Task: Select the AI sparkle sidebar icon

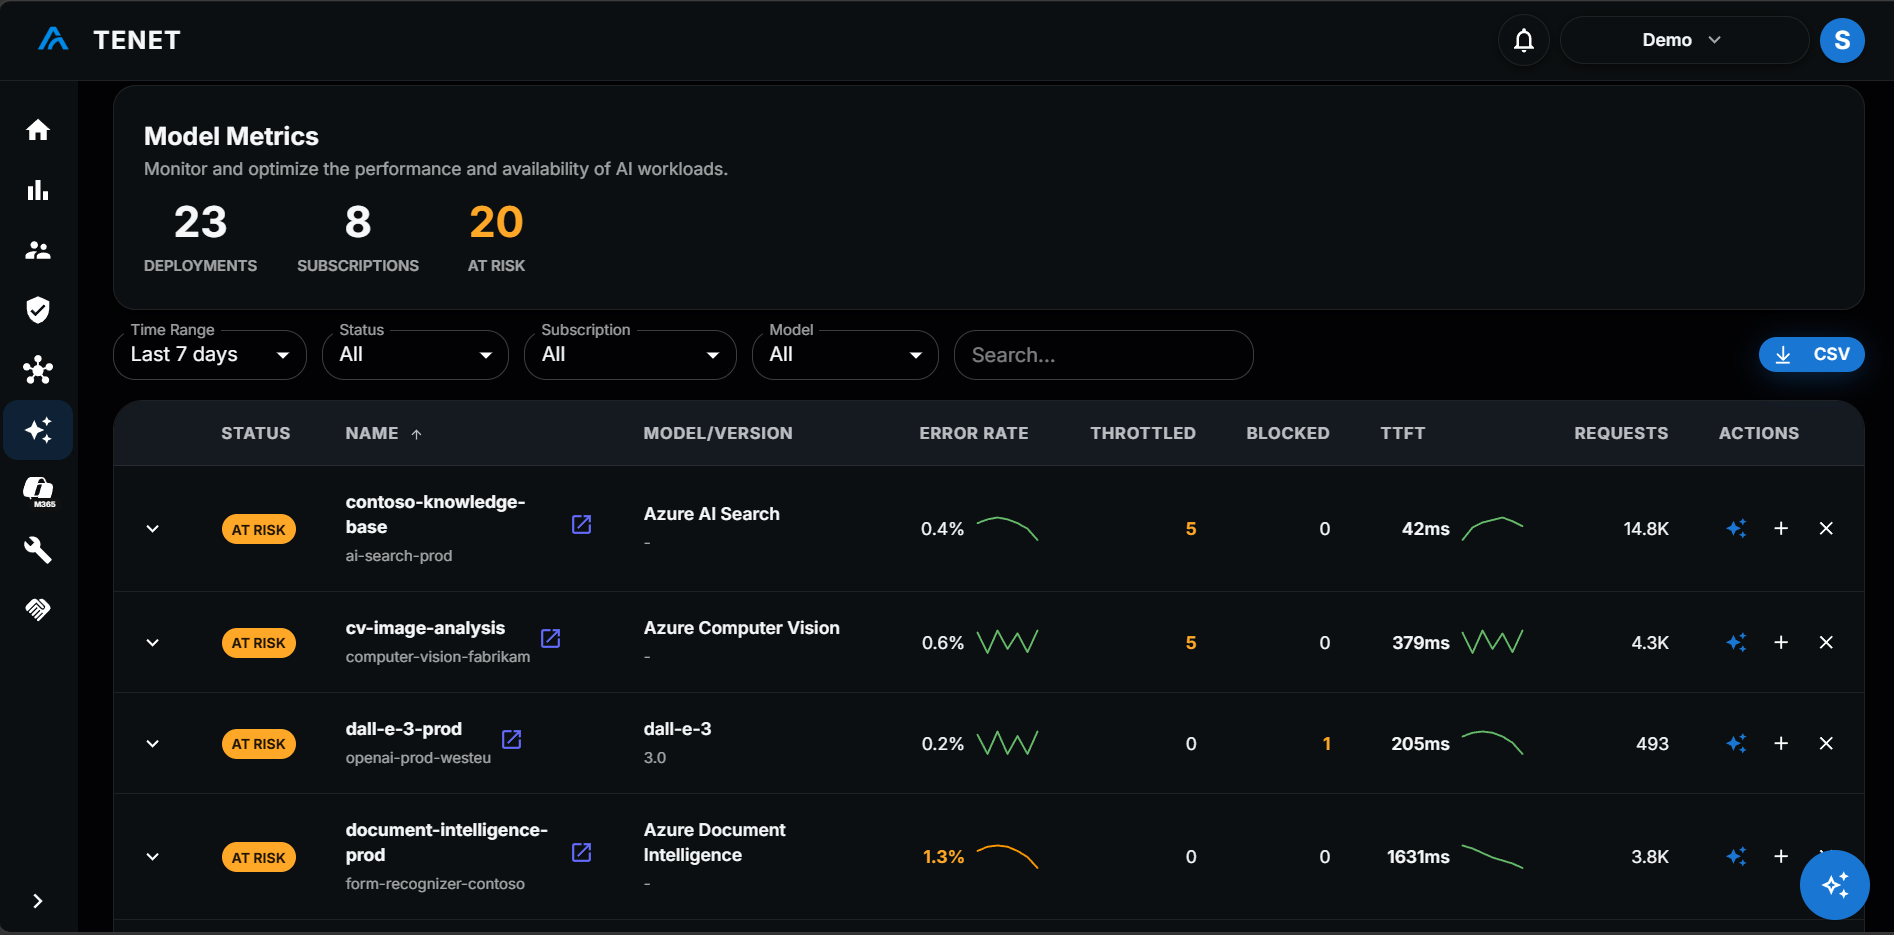Action: (x=38, y=430)
